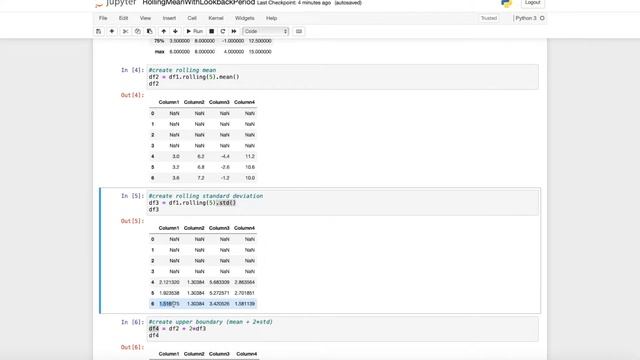Click into the In [4] rolling mean code cell
The image size is (640, 360).
coord(342,77)
